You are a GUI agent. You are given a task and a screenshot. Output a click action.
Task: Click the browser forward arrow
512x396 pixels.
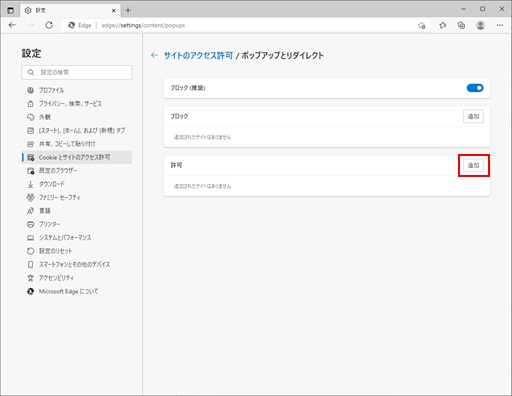(x=31, y=25)
